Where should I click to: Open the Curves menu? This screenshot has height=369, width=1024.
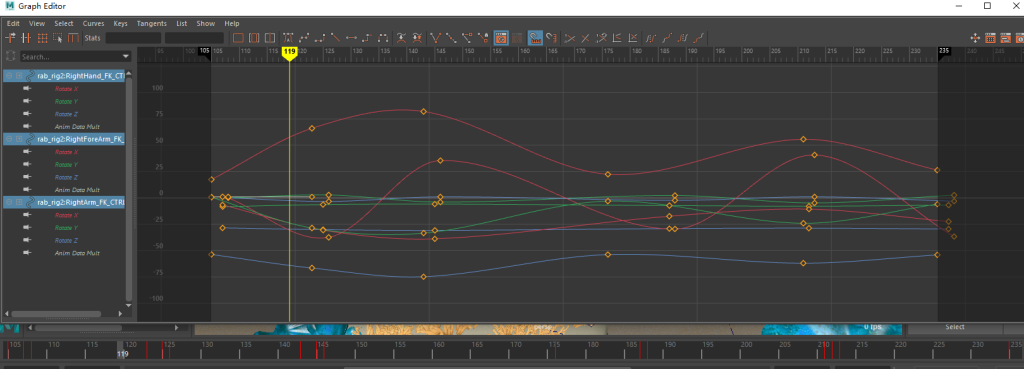[93, 24]
